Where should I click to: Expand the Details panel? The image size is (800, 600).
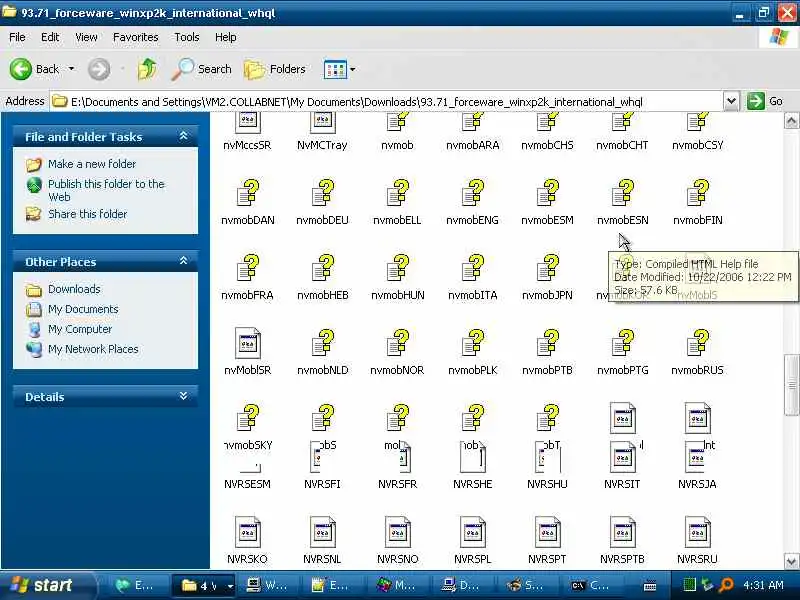(184, 396)
